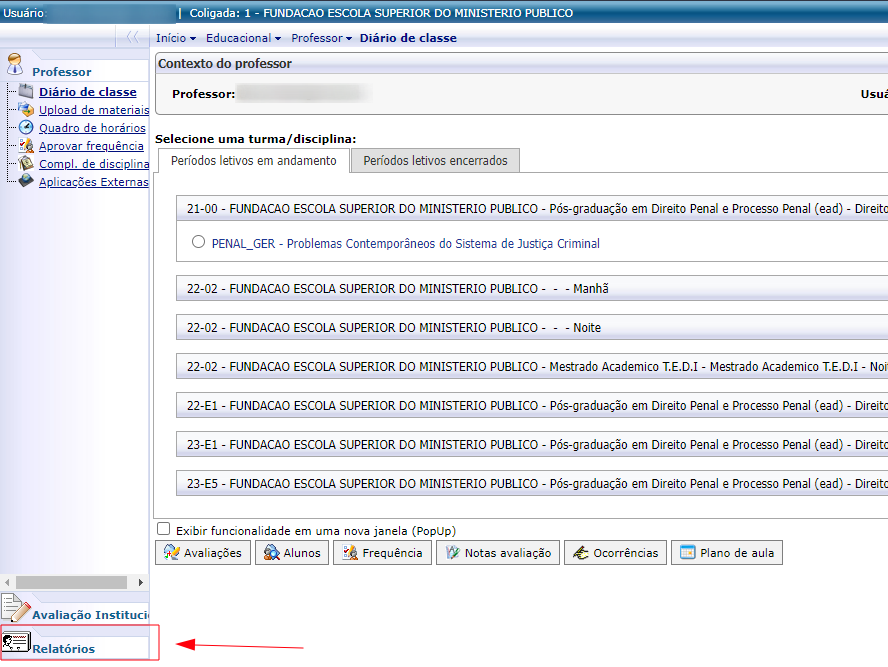Open the Início dropdown menu
Image resolution: width=888 pixels, height=667 pixels.
tap(176, 38)
